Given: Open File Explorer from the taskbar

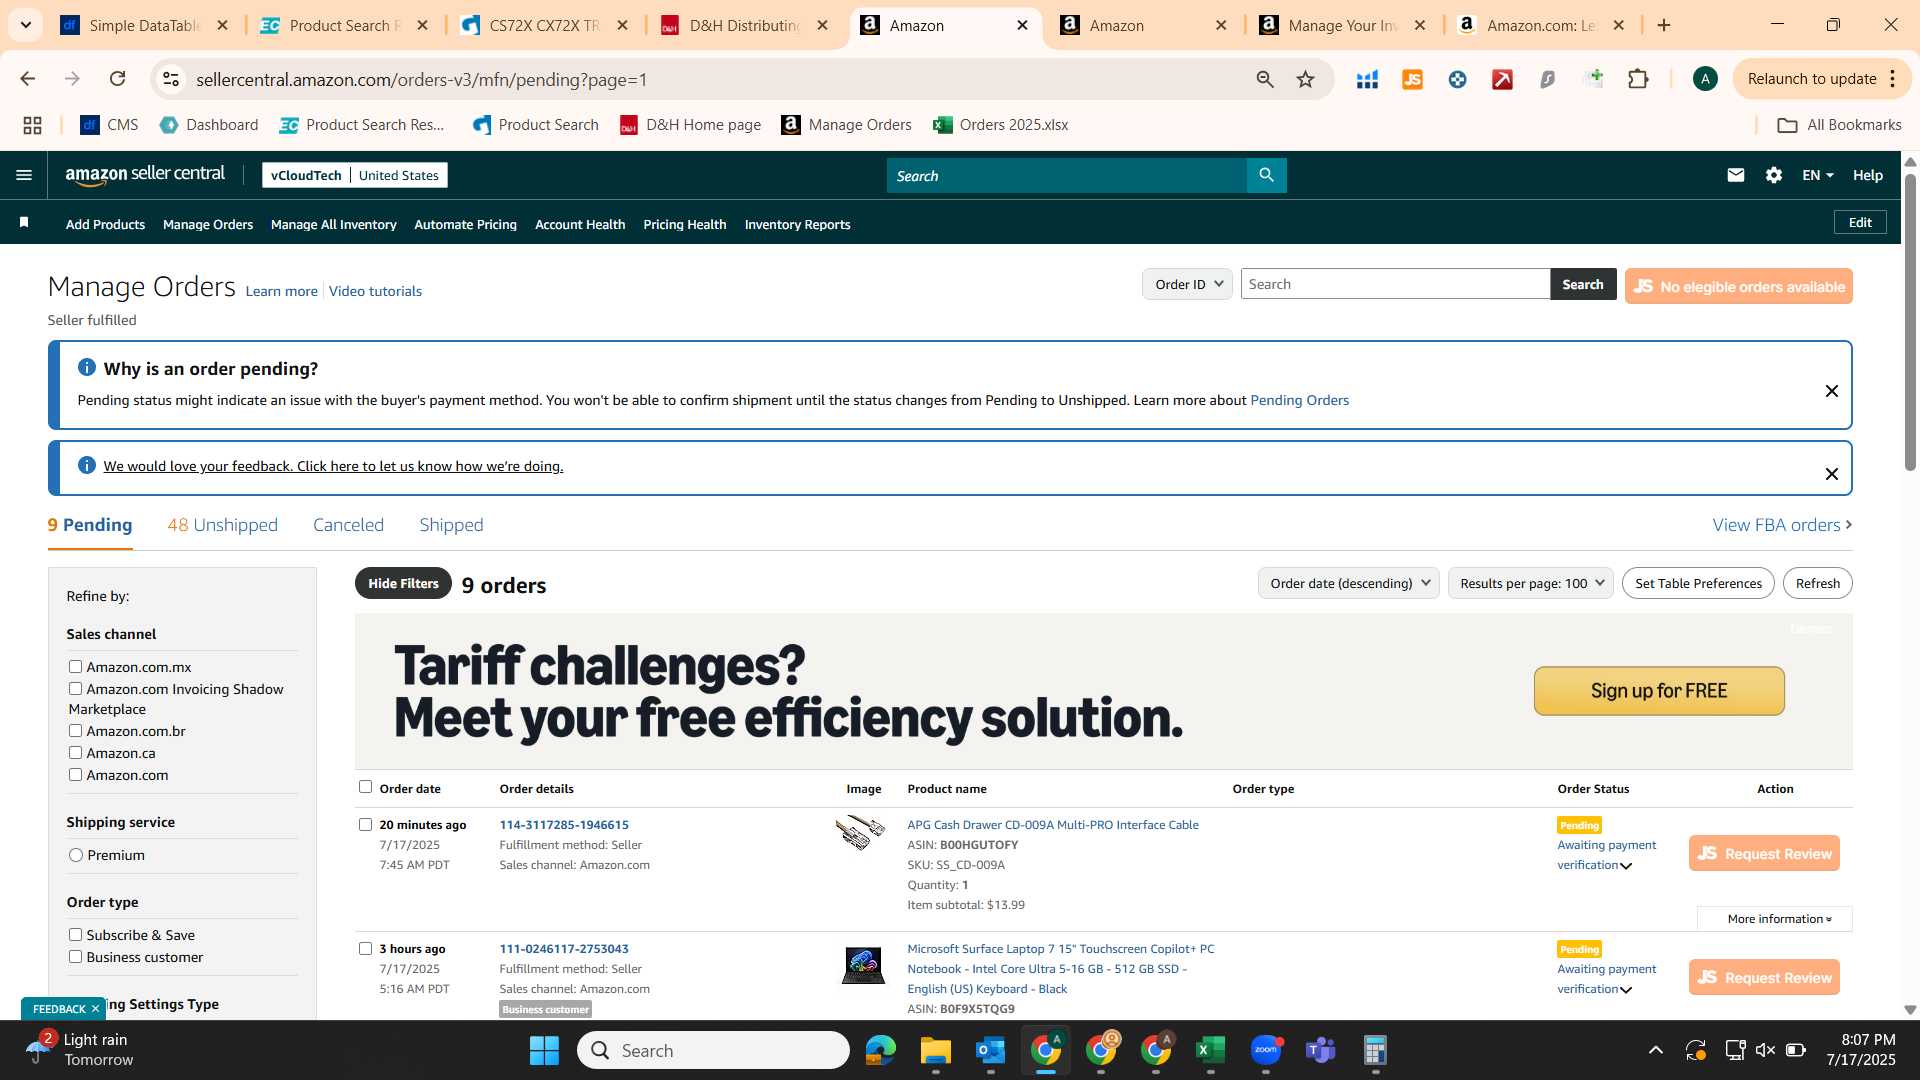Looking at the screenshot, I should coord(935,1050).
